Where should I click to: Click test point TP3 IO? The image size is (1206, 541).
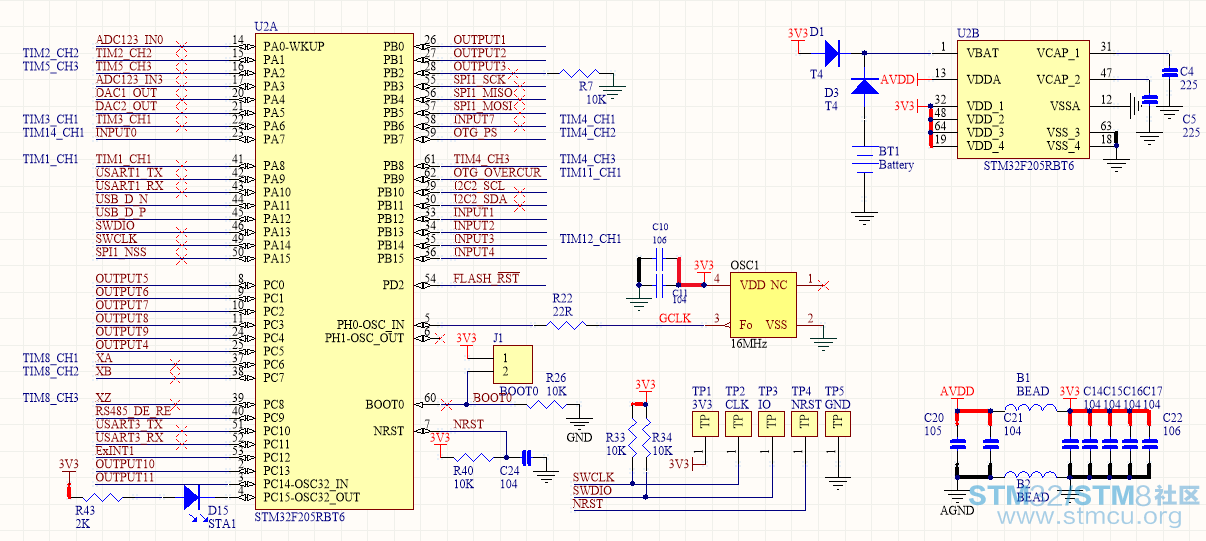click(x=770, y=423)
